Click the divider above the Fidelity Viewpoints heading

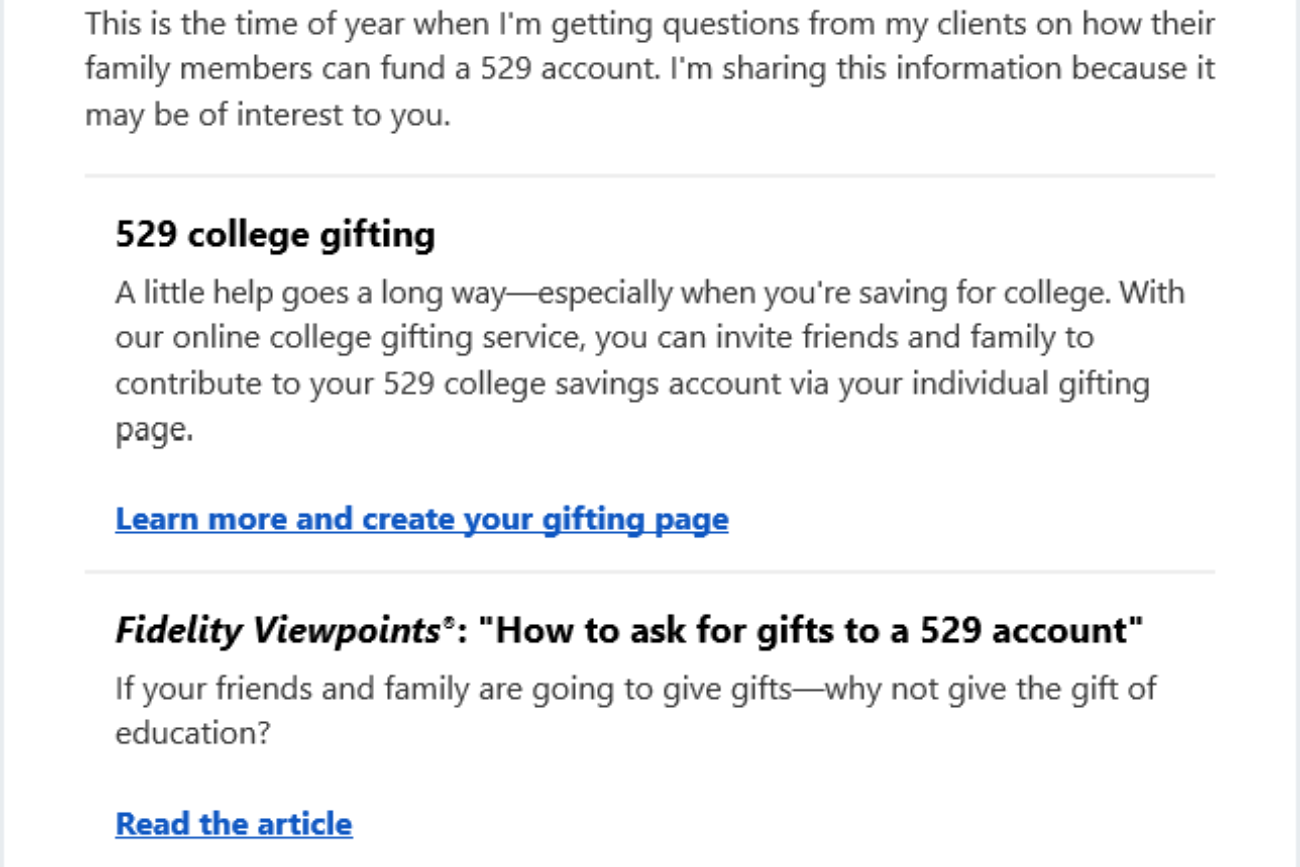(x=650, y=572)
